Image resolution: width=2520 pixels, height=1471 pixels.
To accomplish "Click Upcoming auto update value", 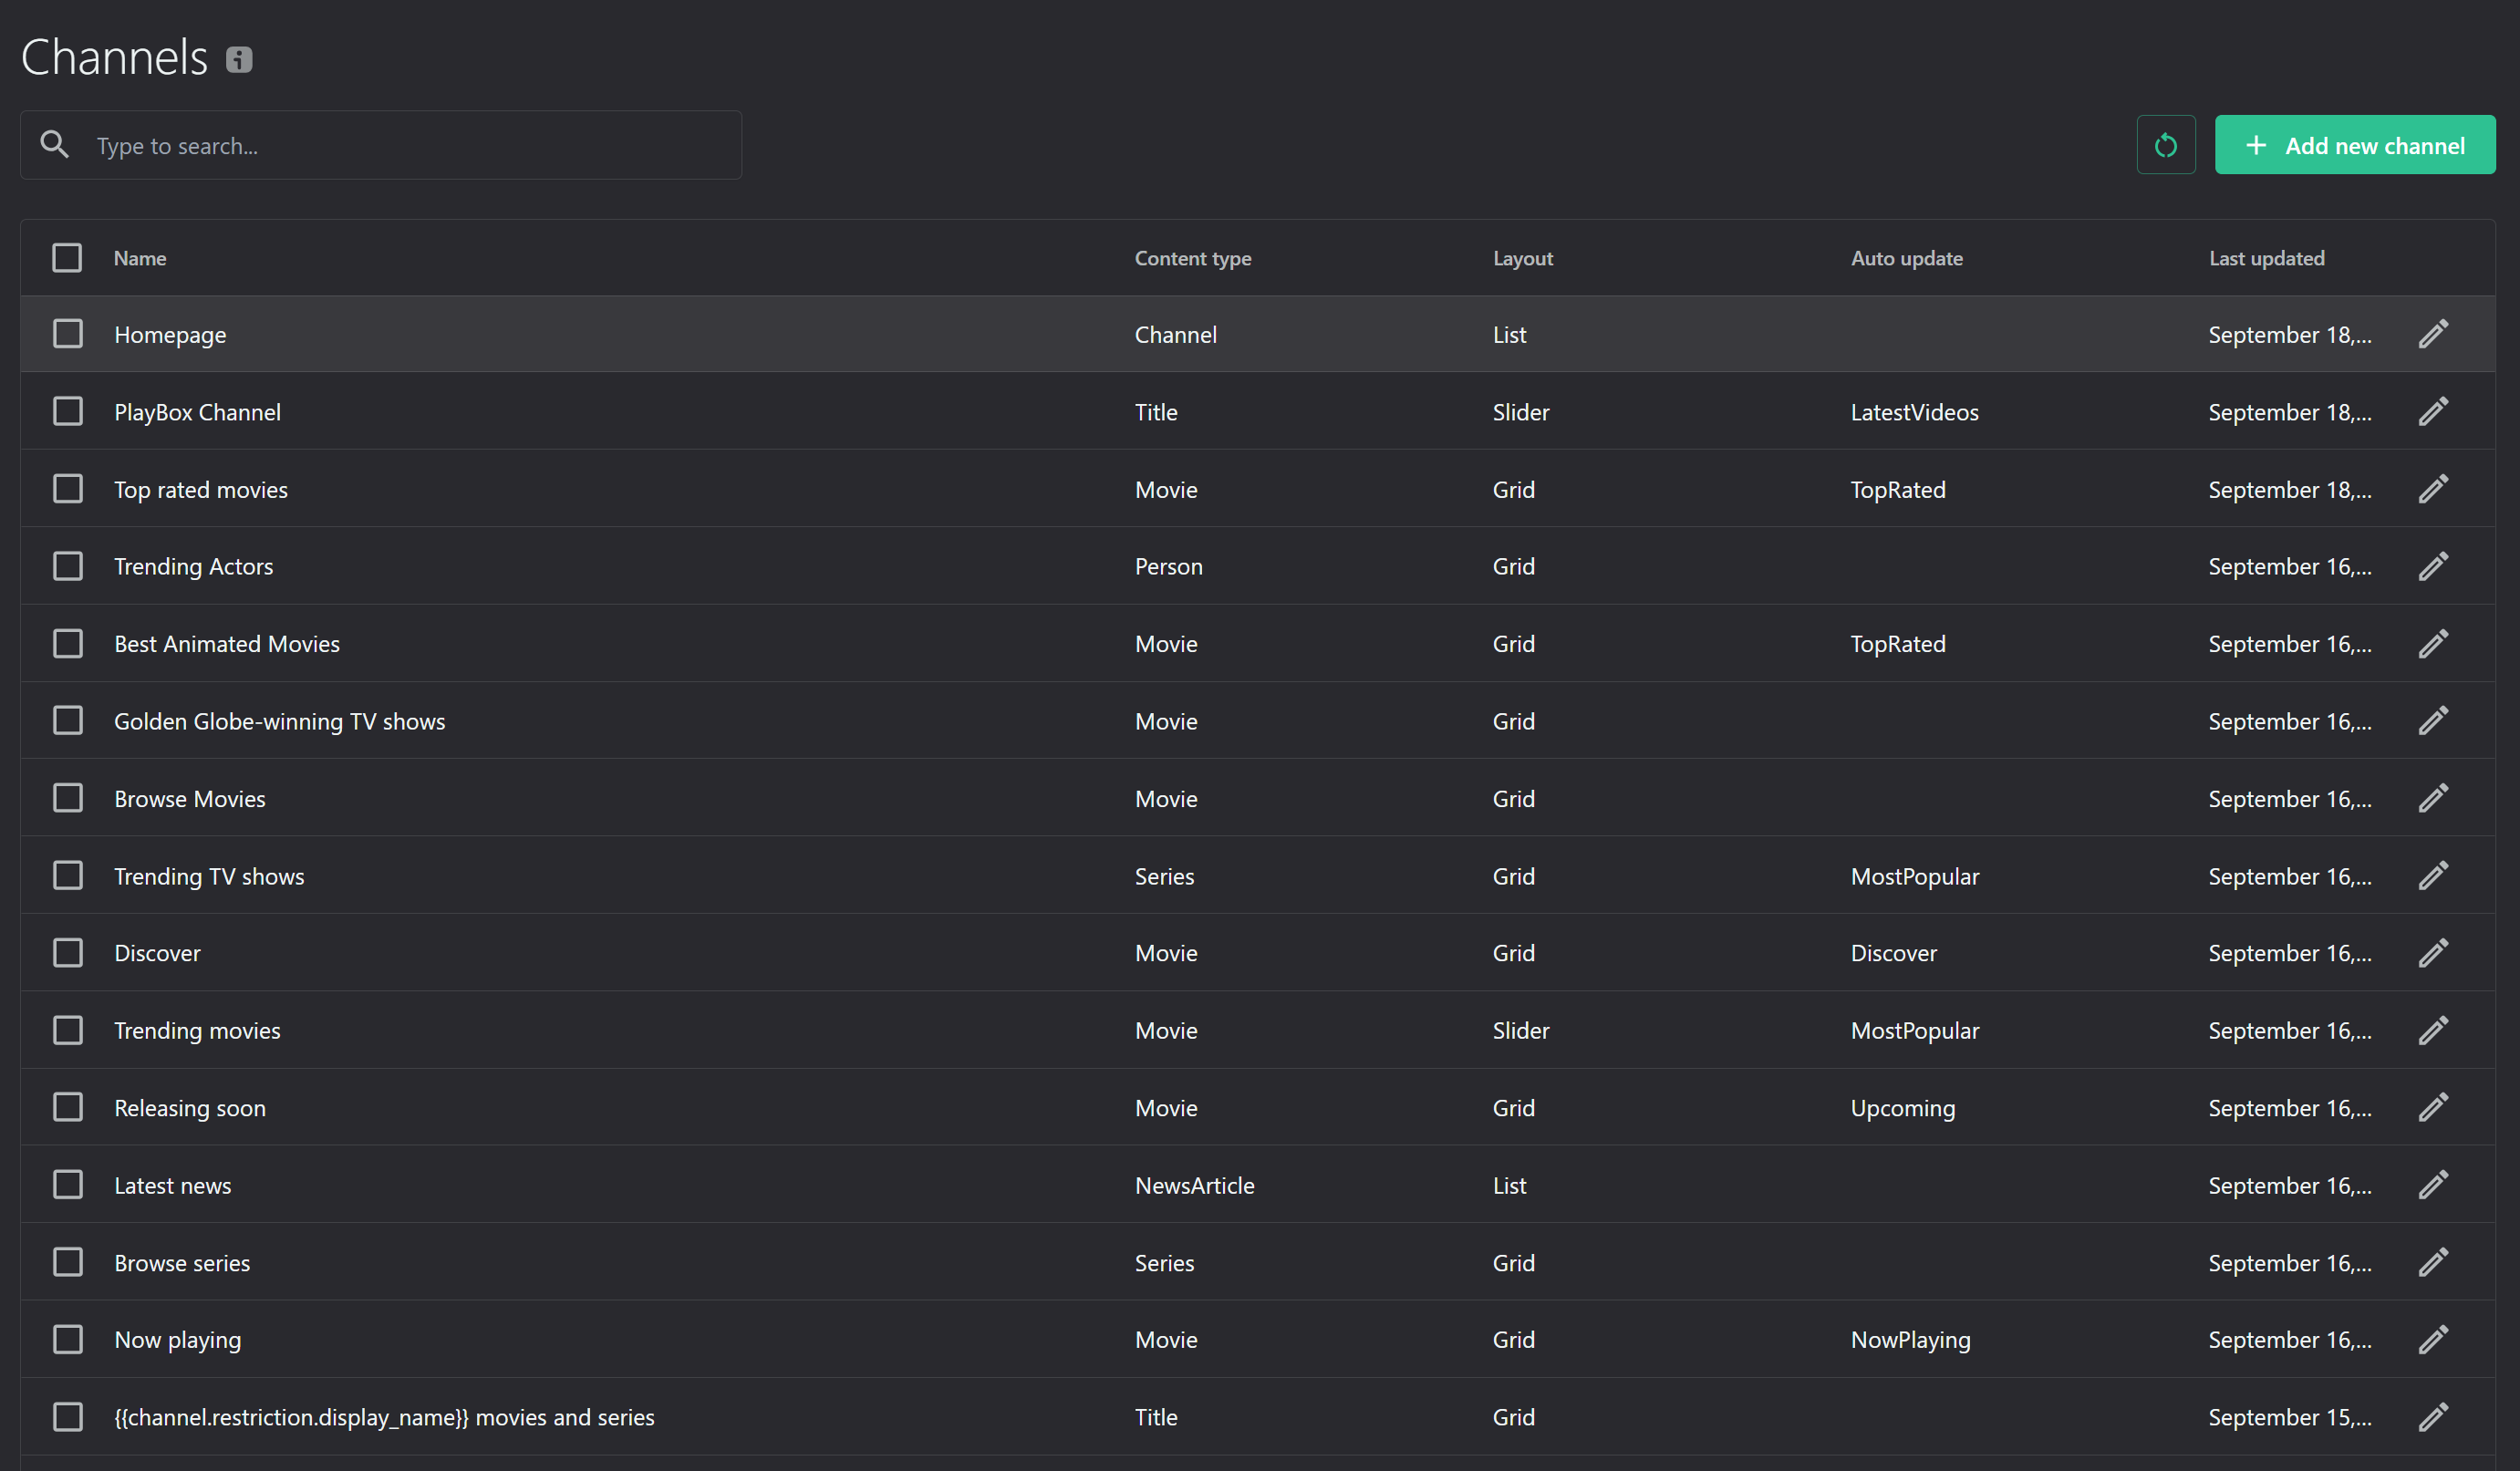I will 1902,1108.
